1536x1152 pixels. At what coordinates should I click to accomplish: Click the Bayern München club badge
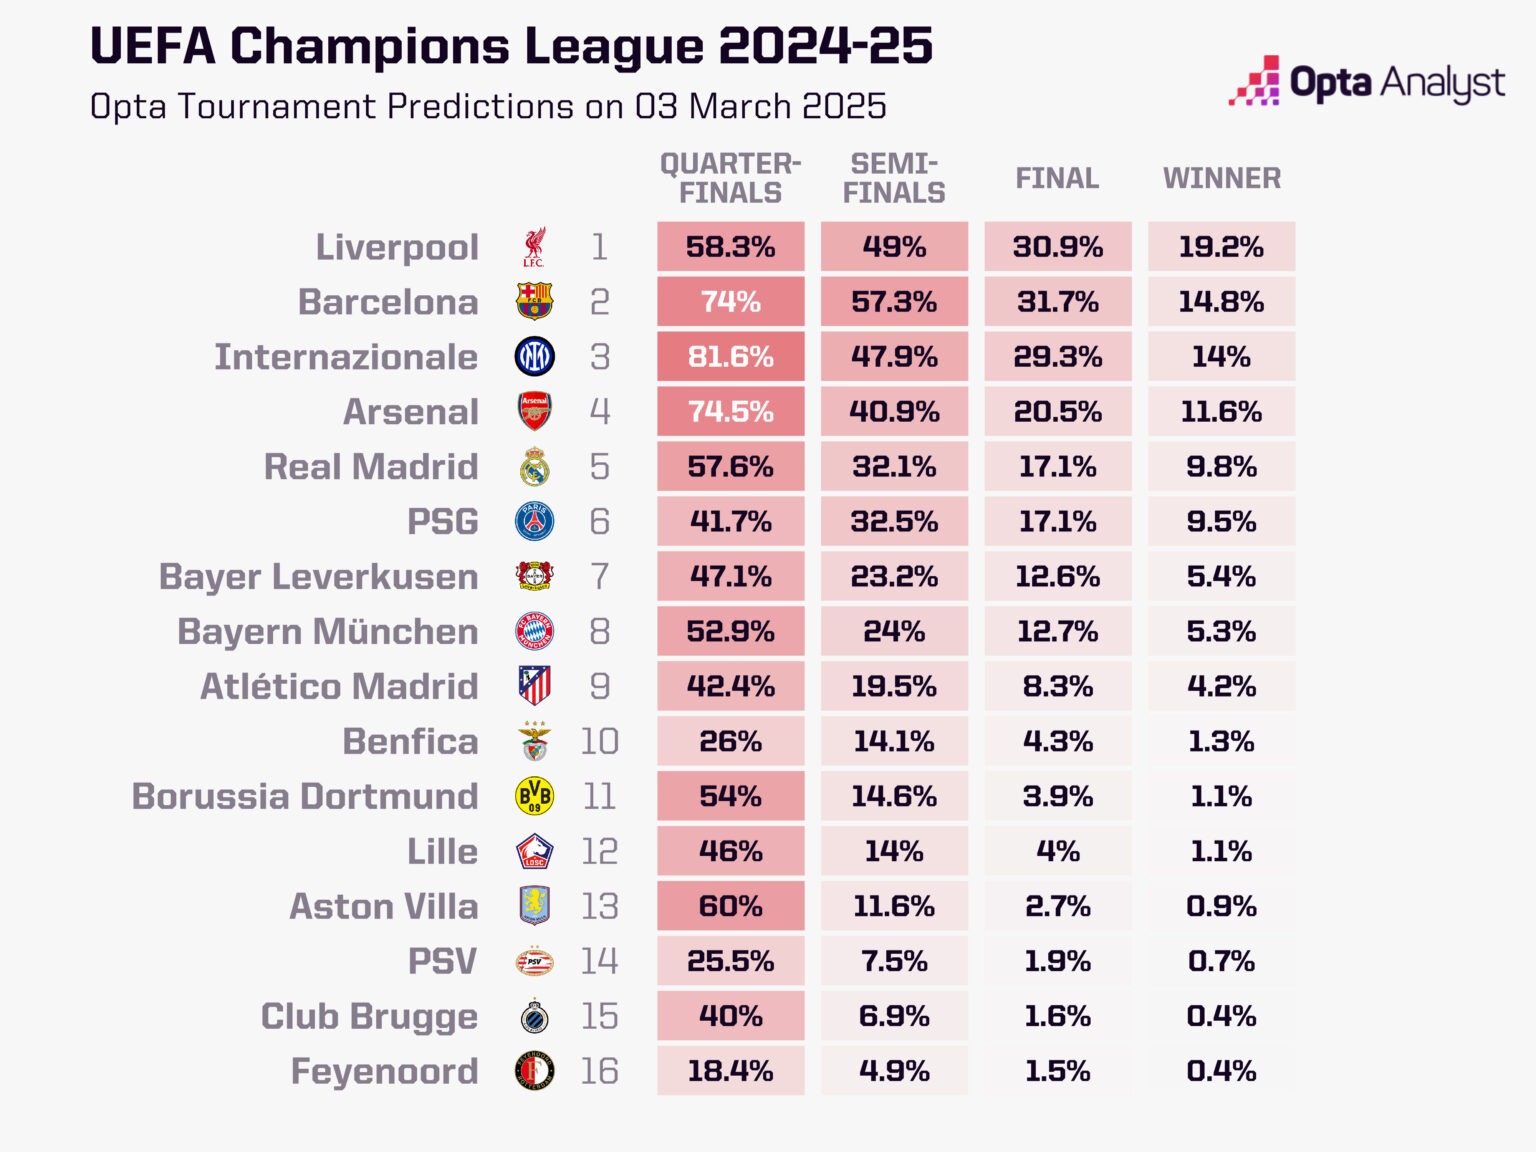coord(534,631)
